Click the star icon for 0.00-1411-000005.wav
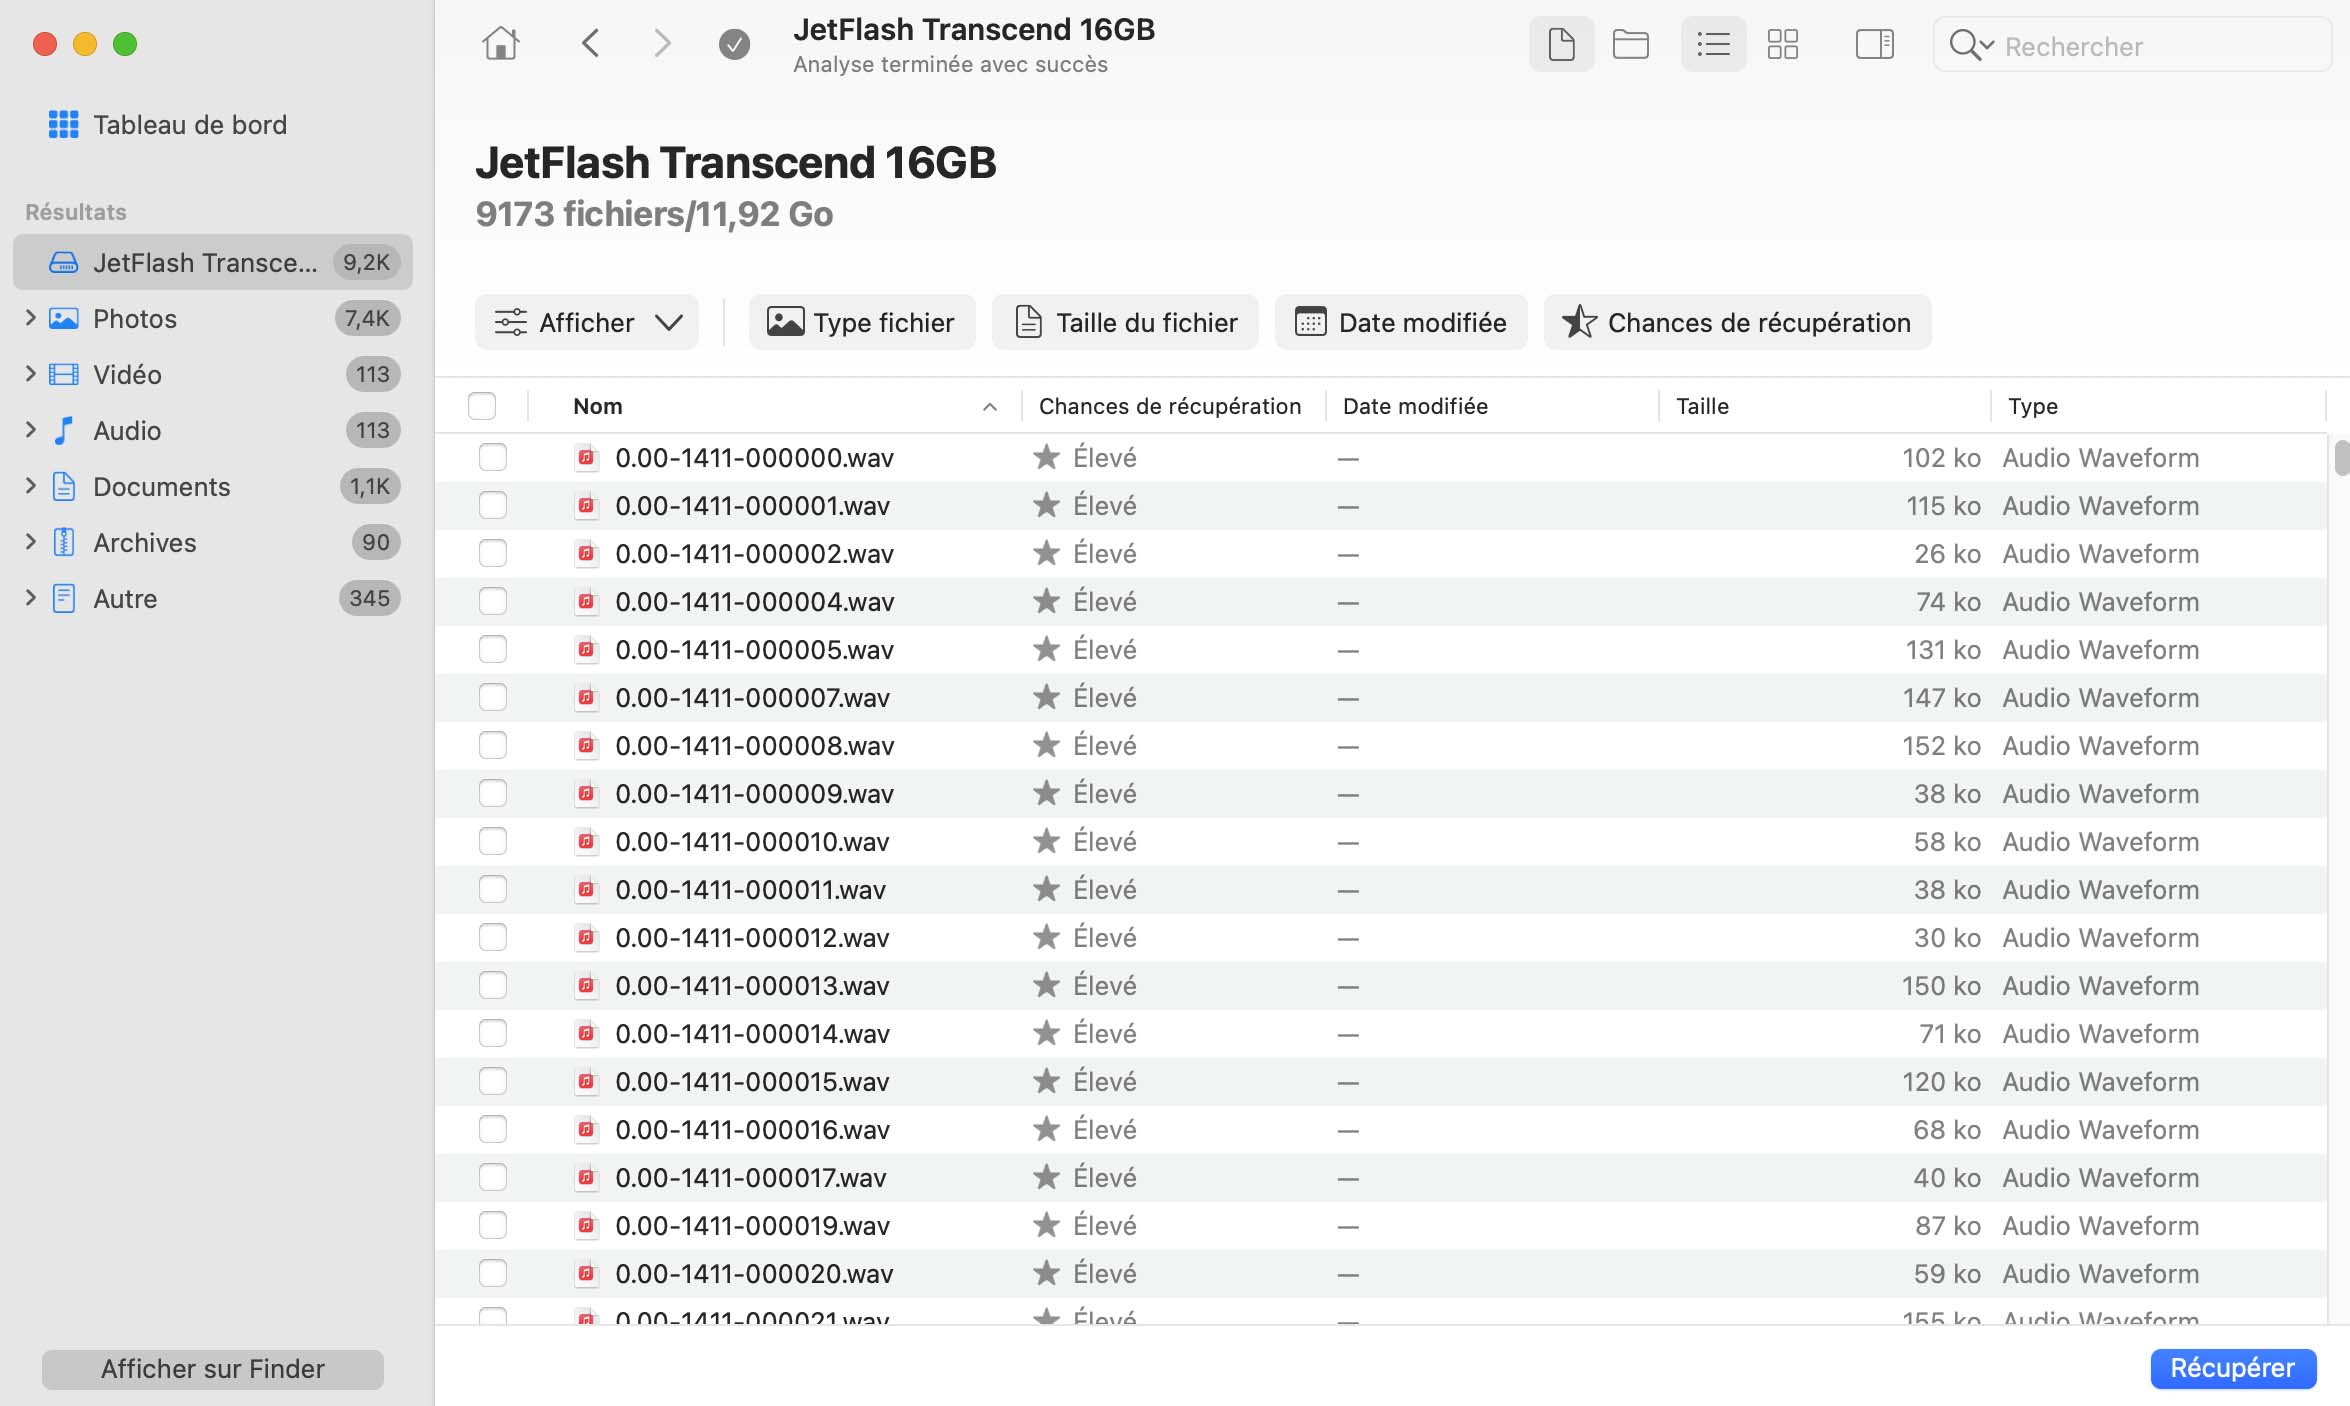Screen dimensions: 2350x1406 point(1046,649)
